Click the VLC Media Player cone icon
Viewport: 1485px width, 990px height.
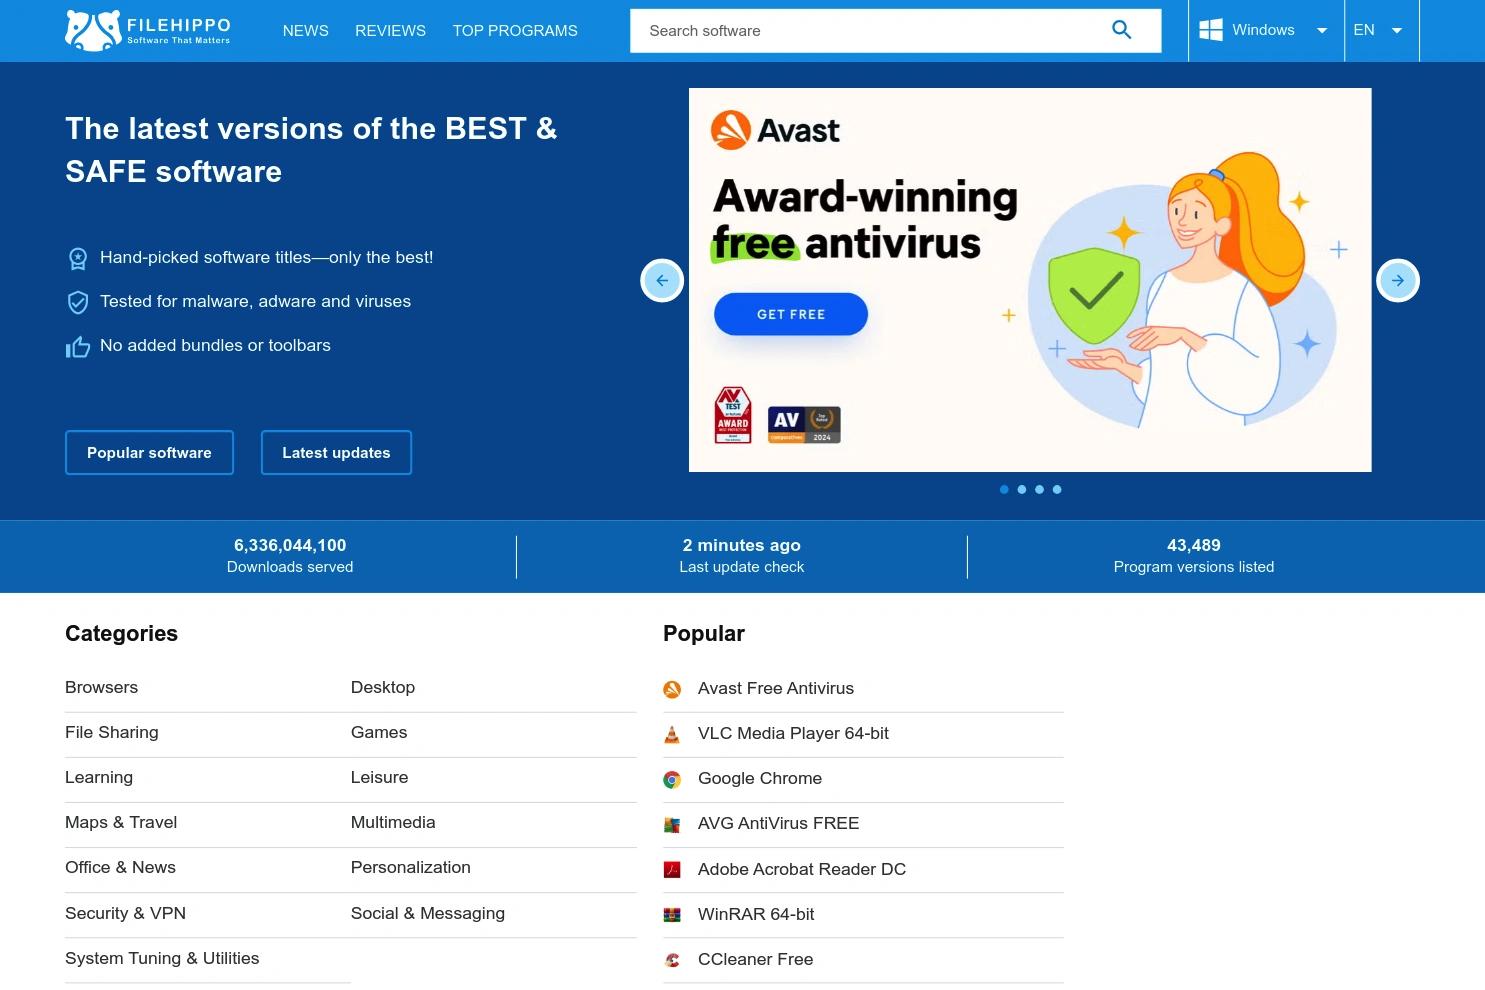[x=672, y=734]
